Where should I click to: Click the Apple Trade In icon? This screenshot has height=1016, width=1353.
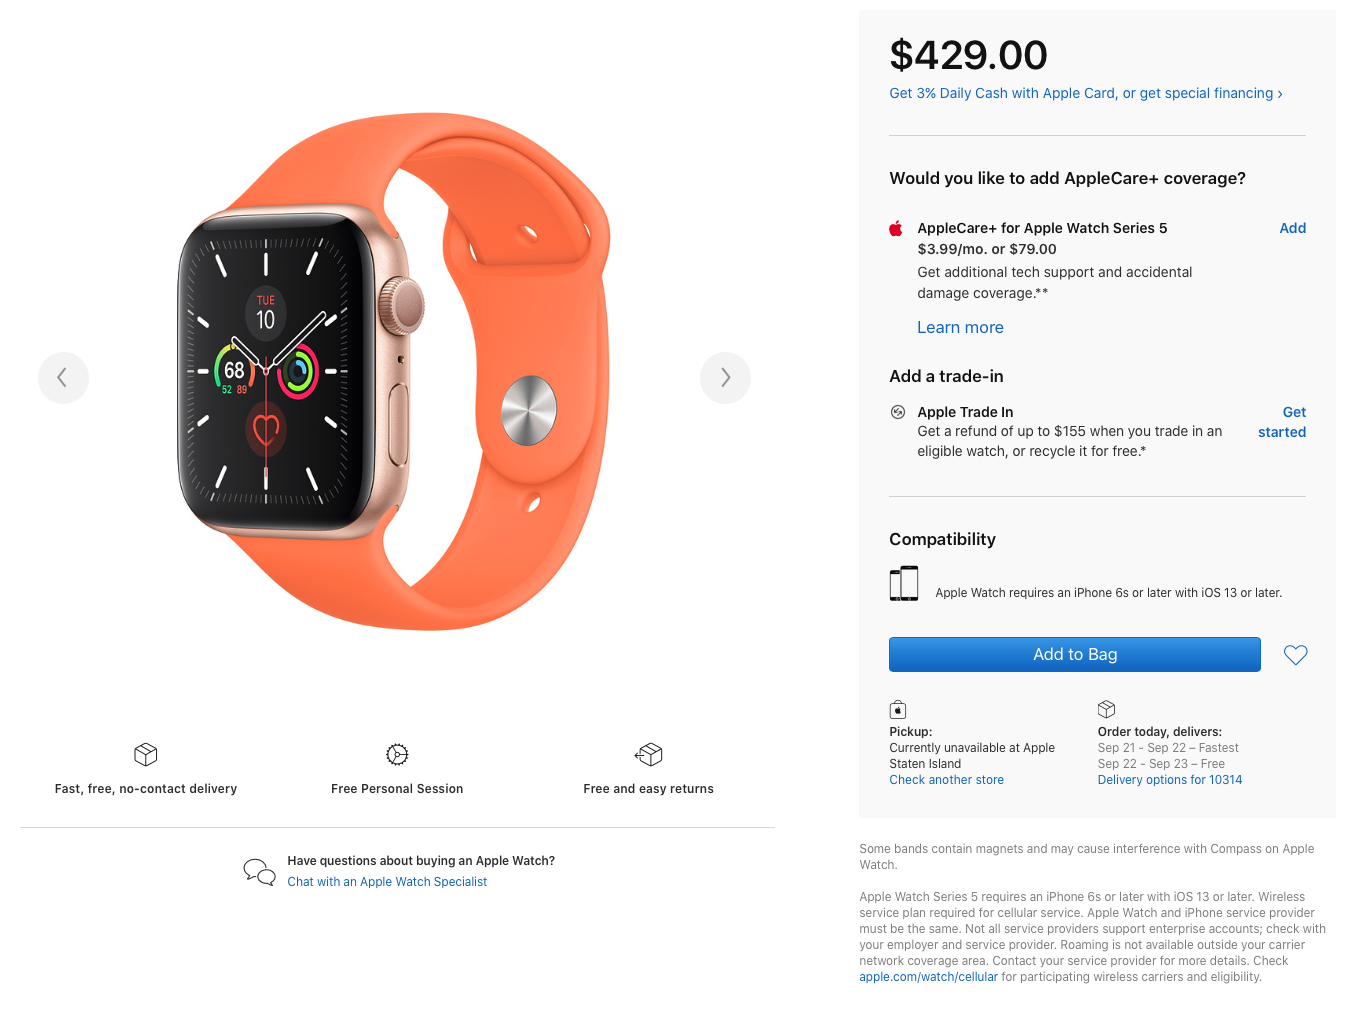tap(898, 412)
